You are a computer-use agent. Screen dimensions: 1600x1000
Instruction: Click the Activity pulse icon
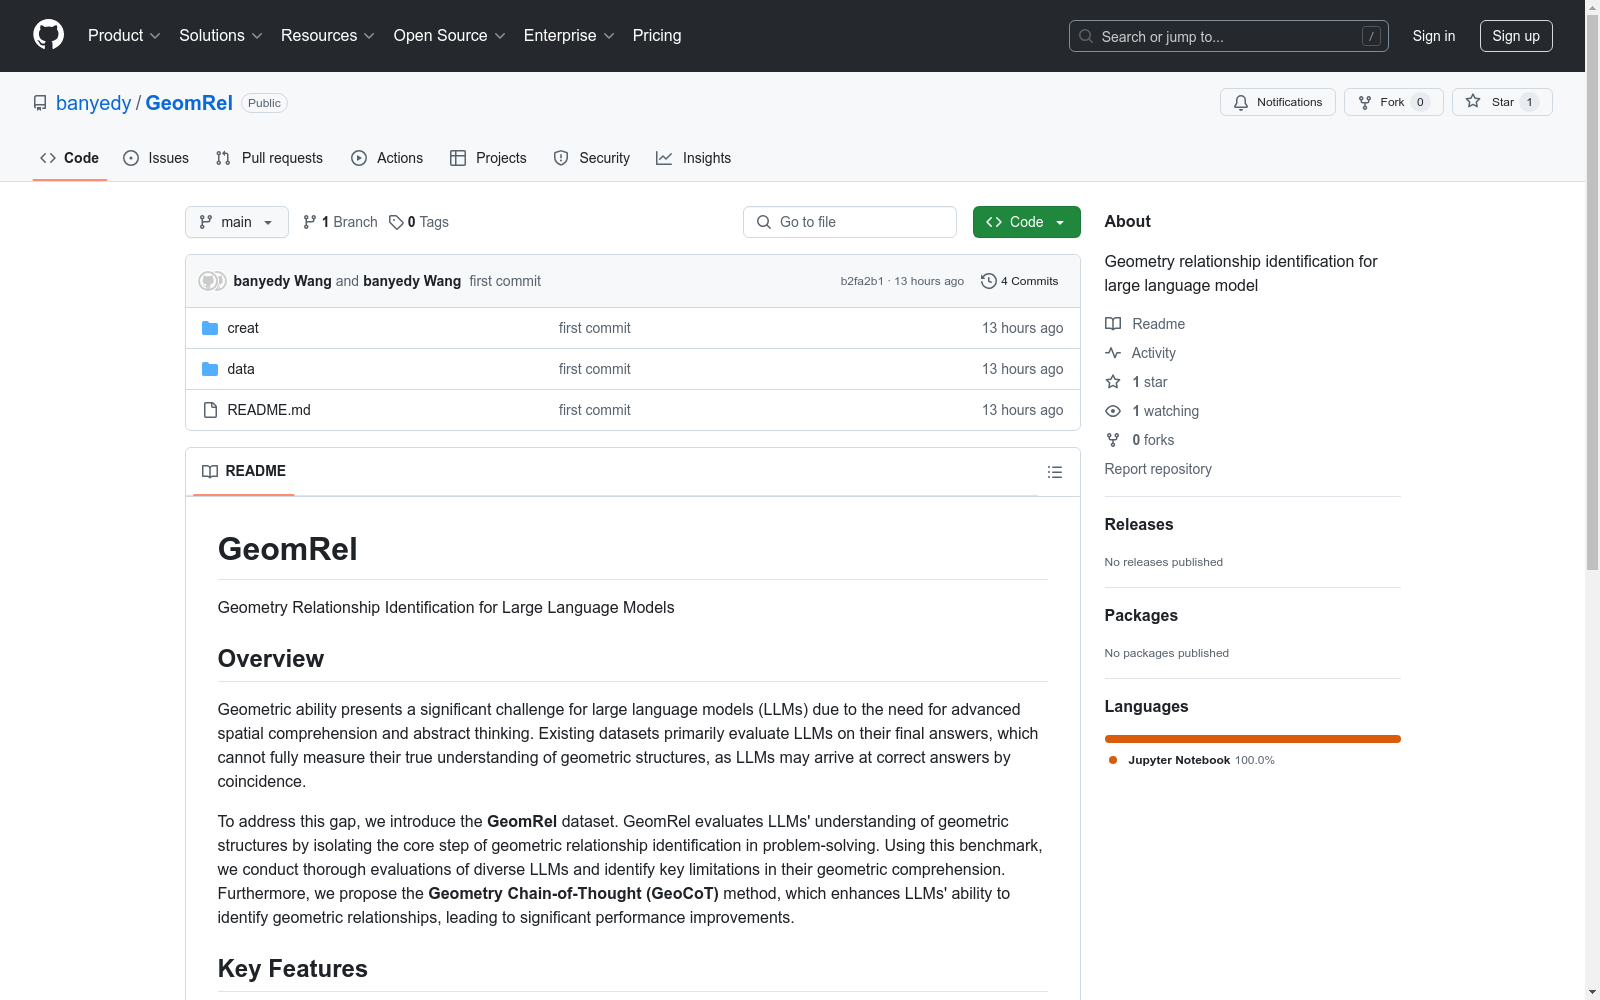coord(1113,353)
